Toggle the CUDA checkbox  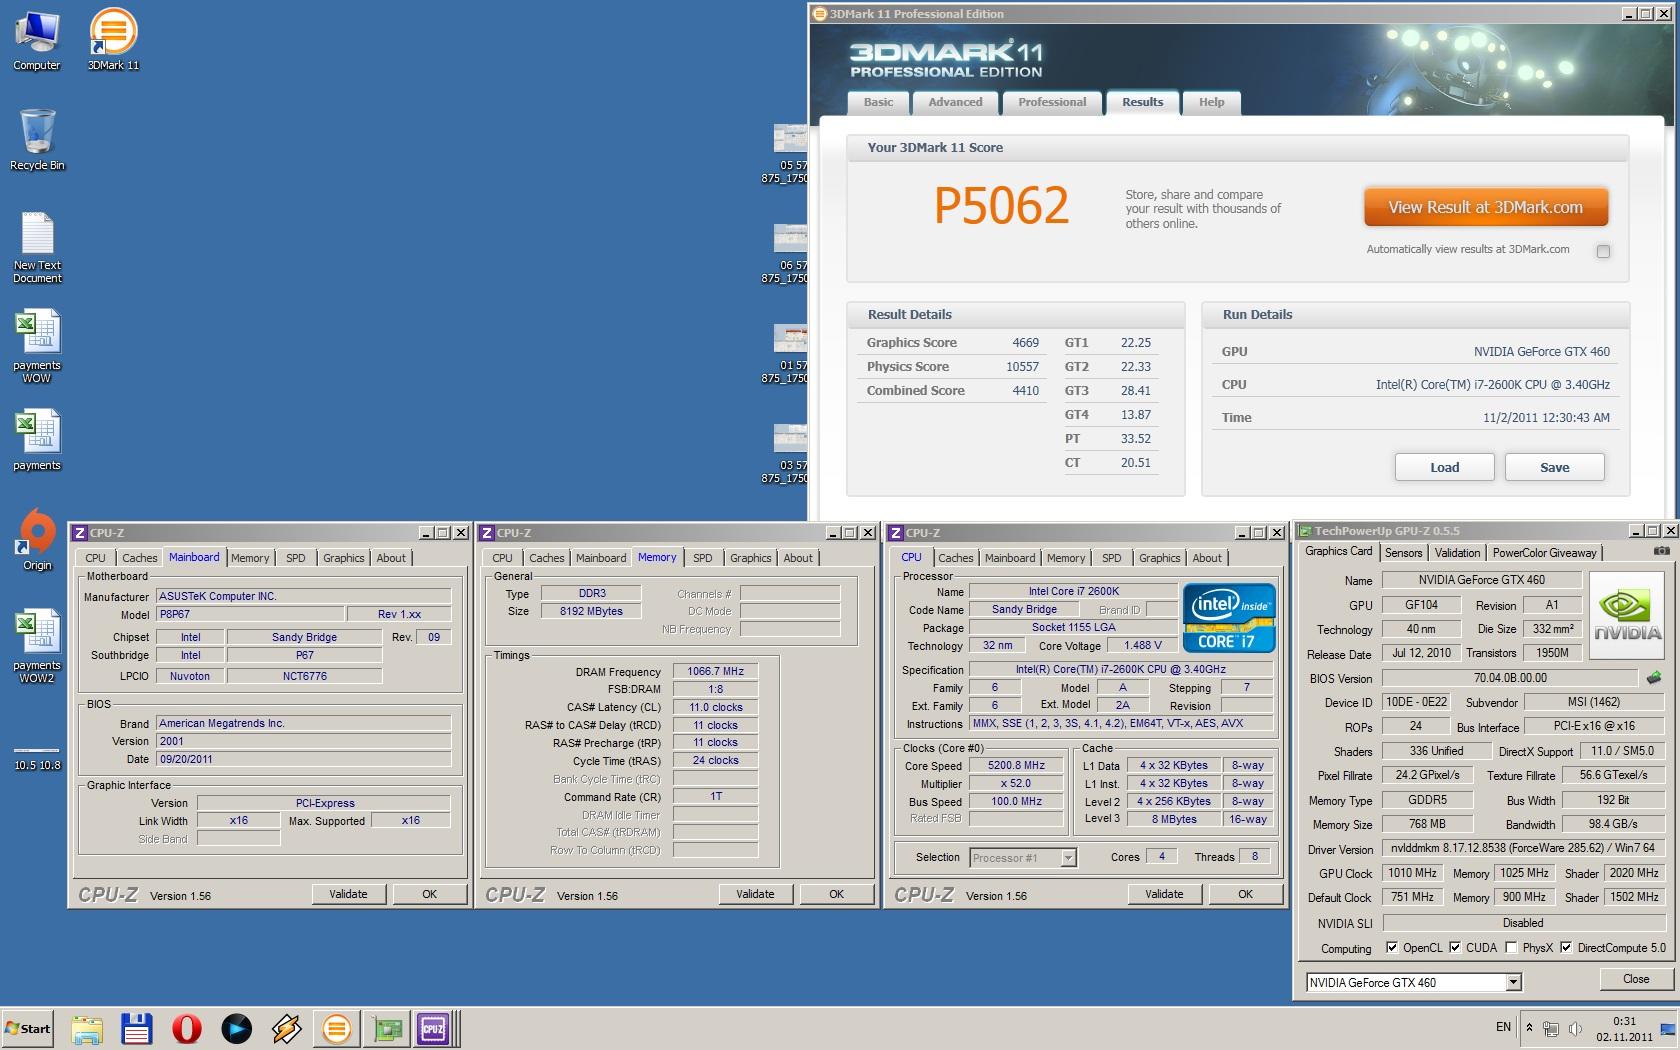tap(1455, 947)
